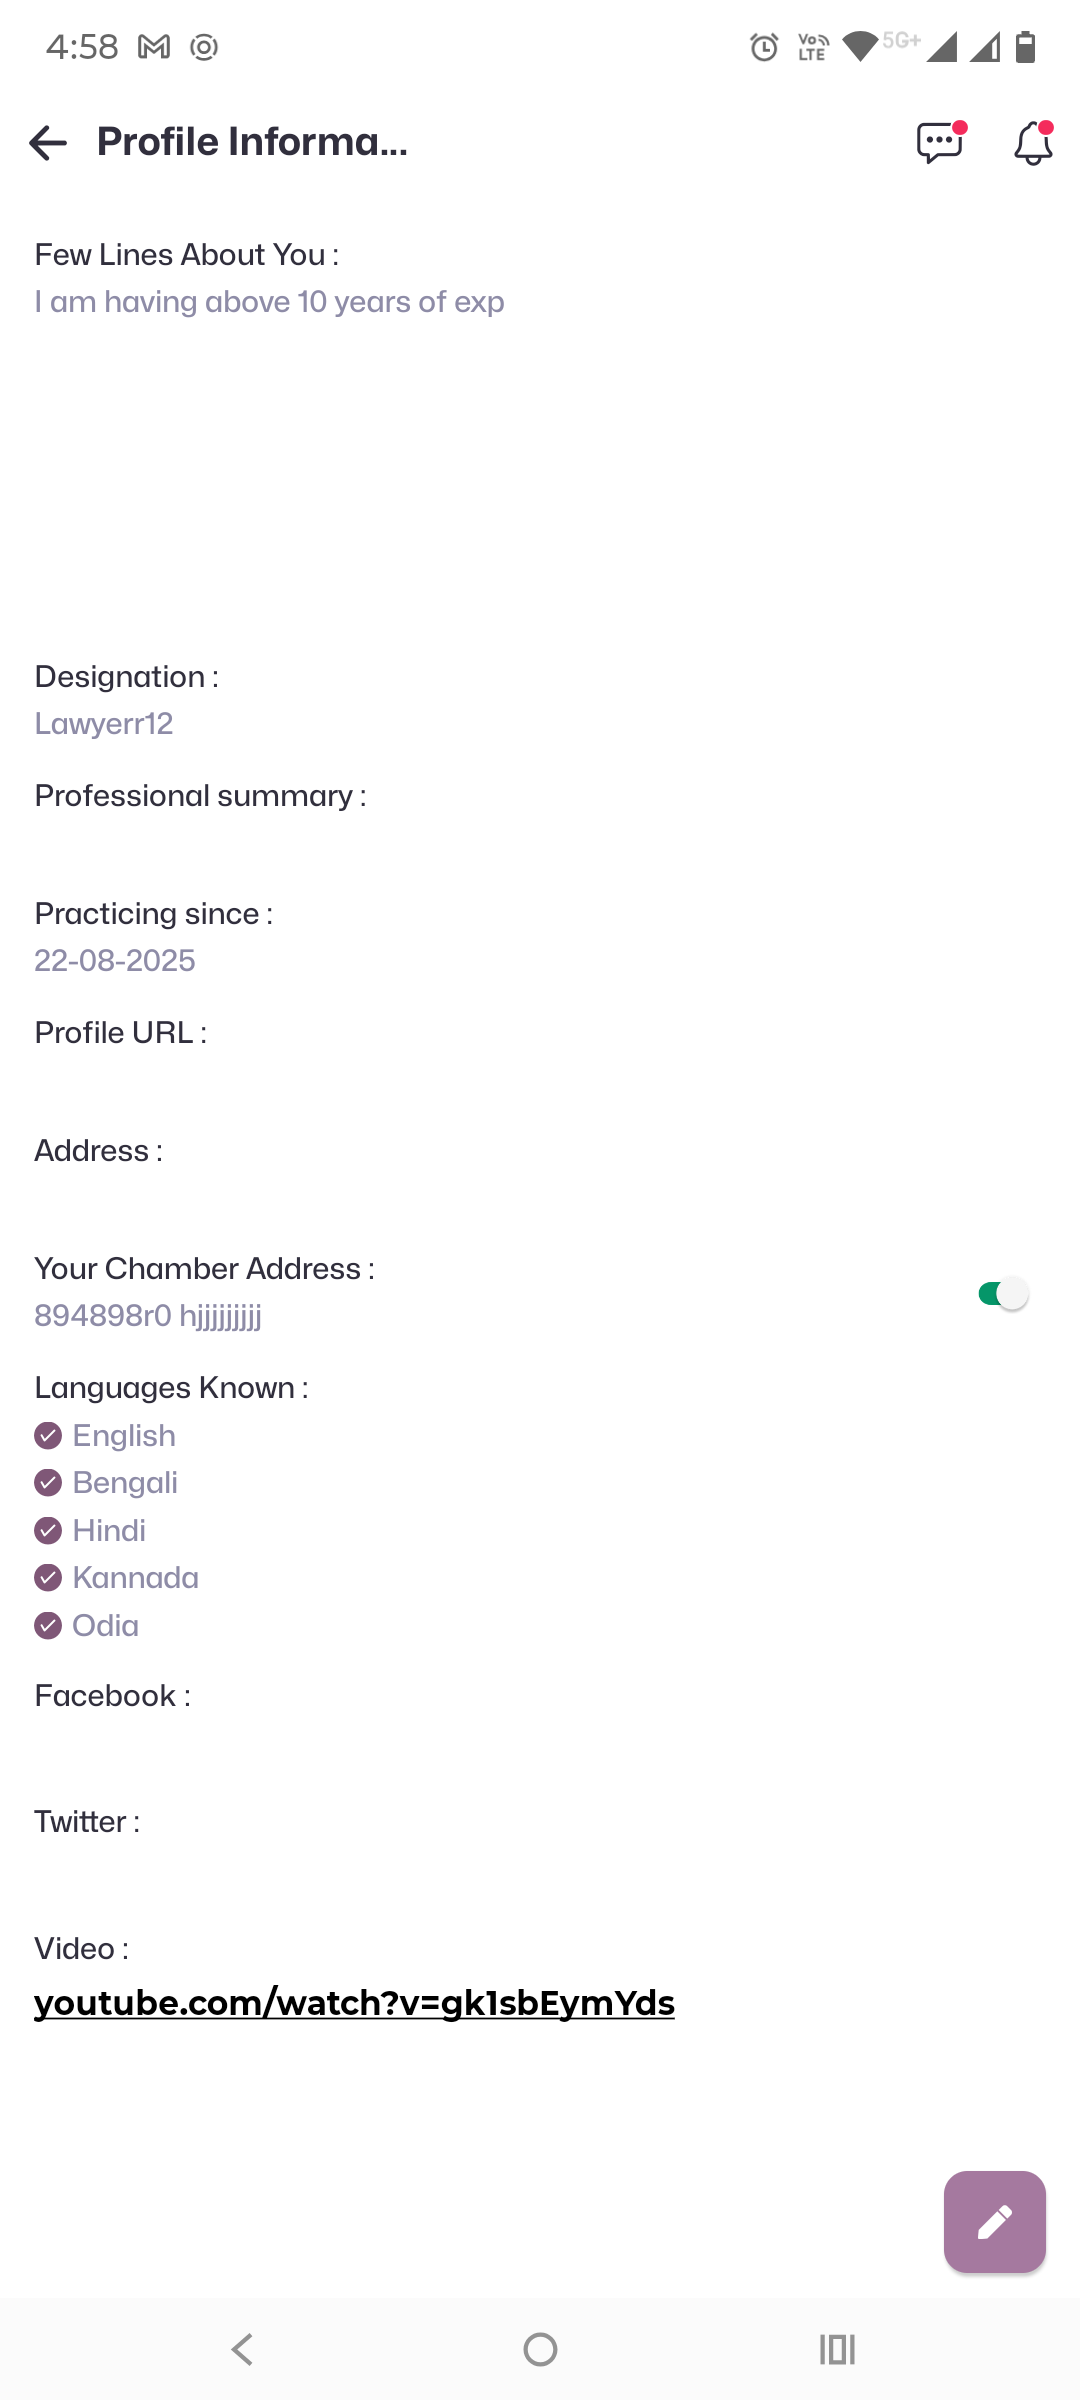Image resolution: width=1080 pixels, height=2400 pixels.
Task: Tap the Practicing since date 22-08-2025
Action: click(115, 961)
